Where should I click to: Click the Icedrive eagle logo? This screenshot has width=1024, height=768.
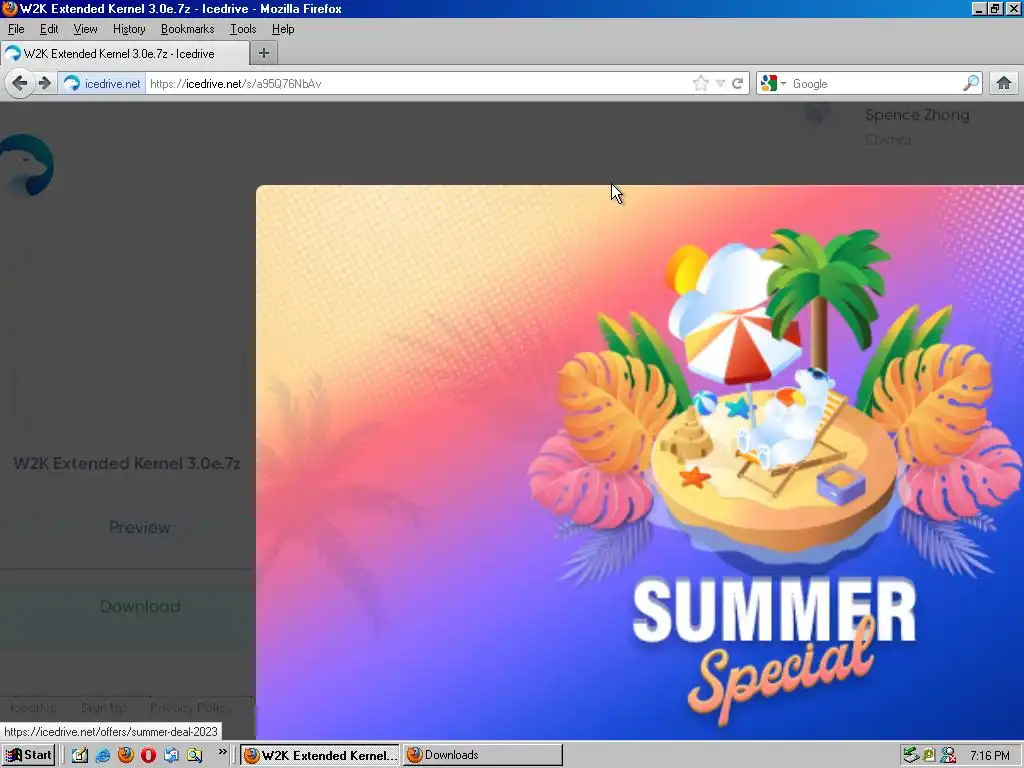pyautogui.click(x=27, y=165)
